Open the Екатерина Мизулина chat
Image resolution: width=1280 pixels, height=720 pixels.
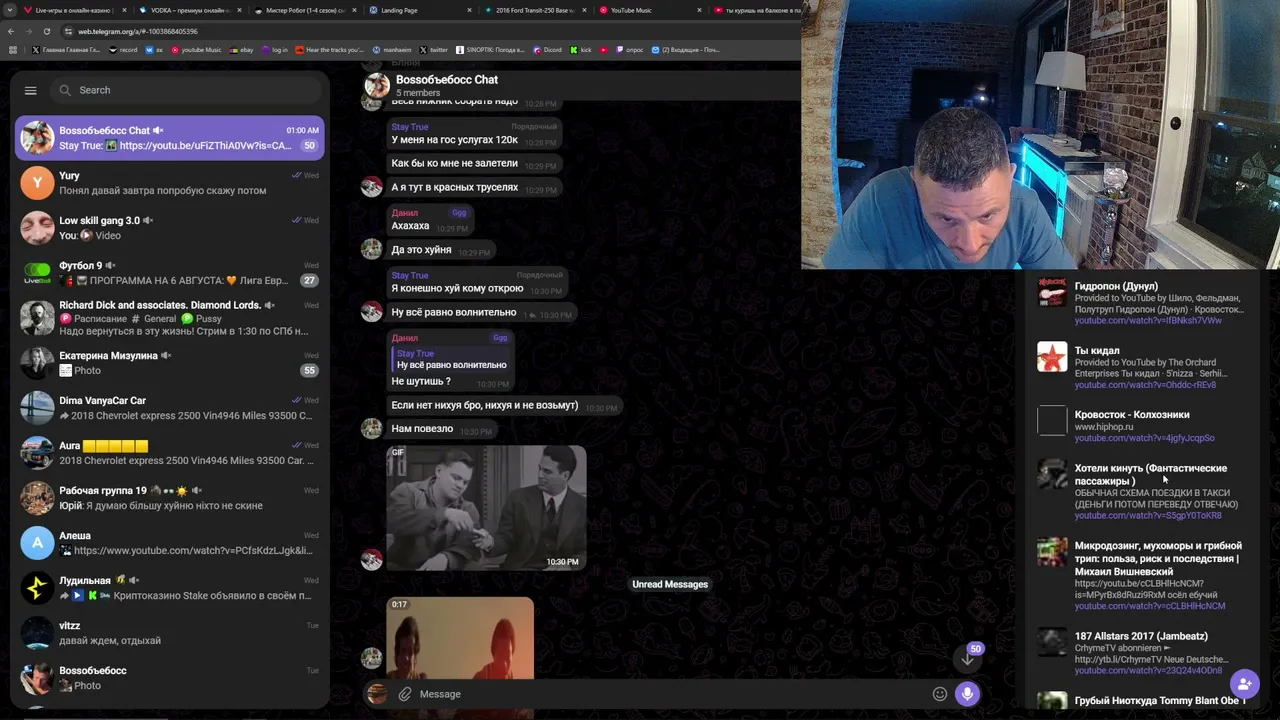(x=170, y=363)
